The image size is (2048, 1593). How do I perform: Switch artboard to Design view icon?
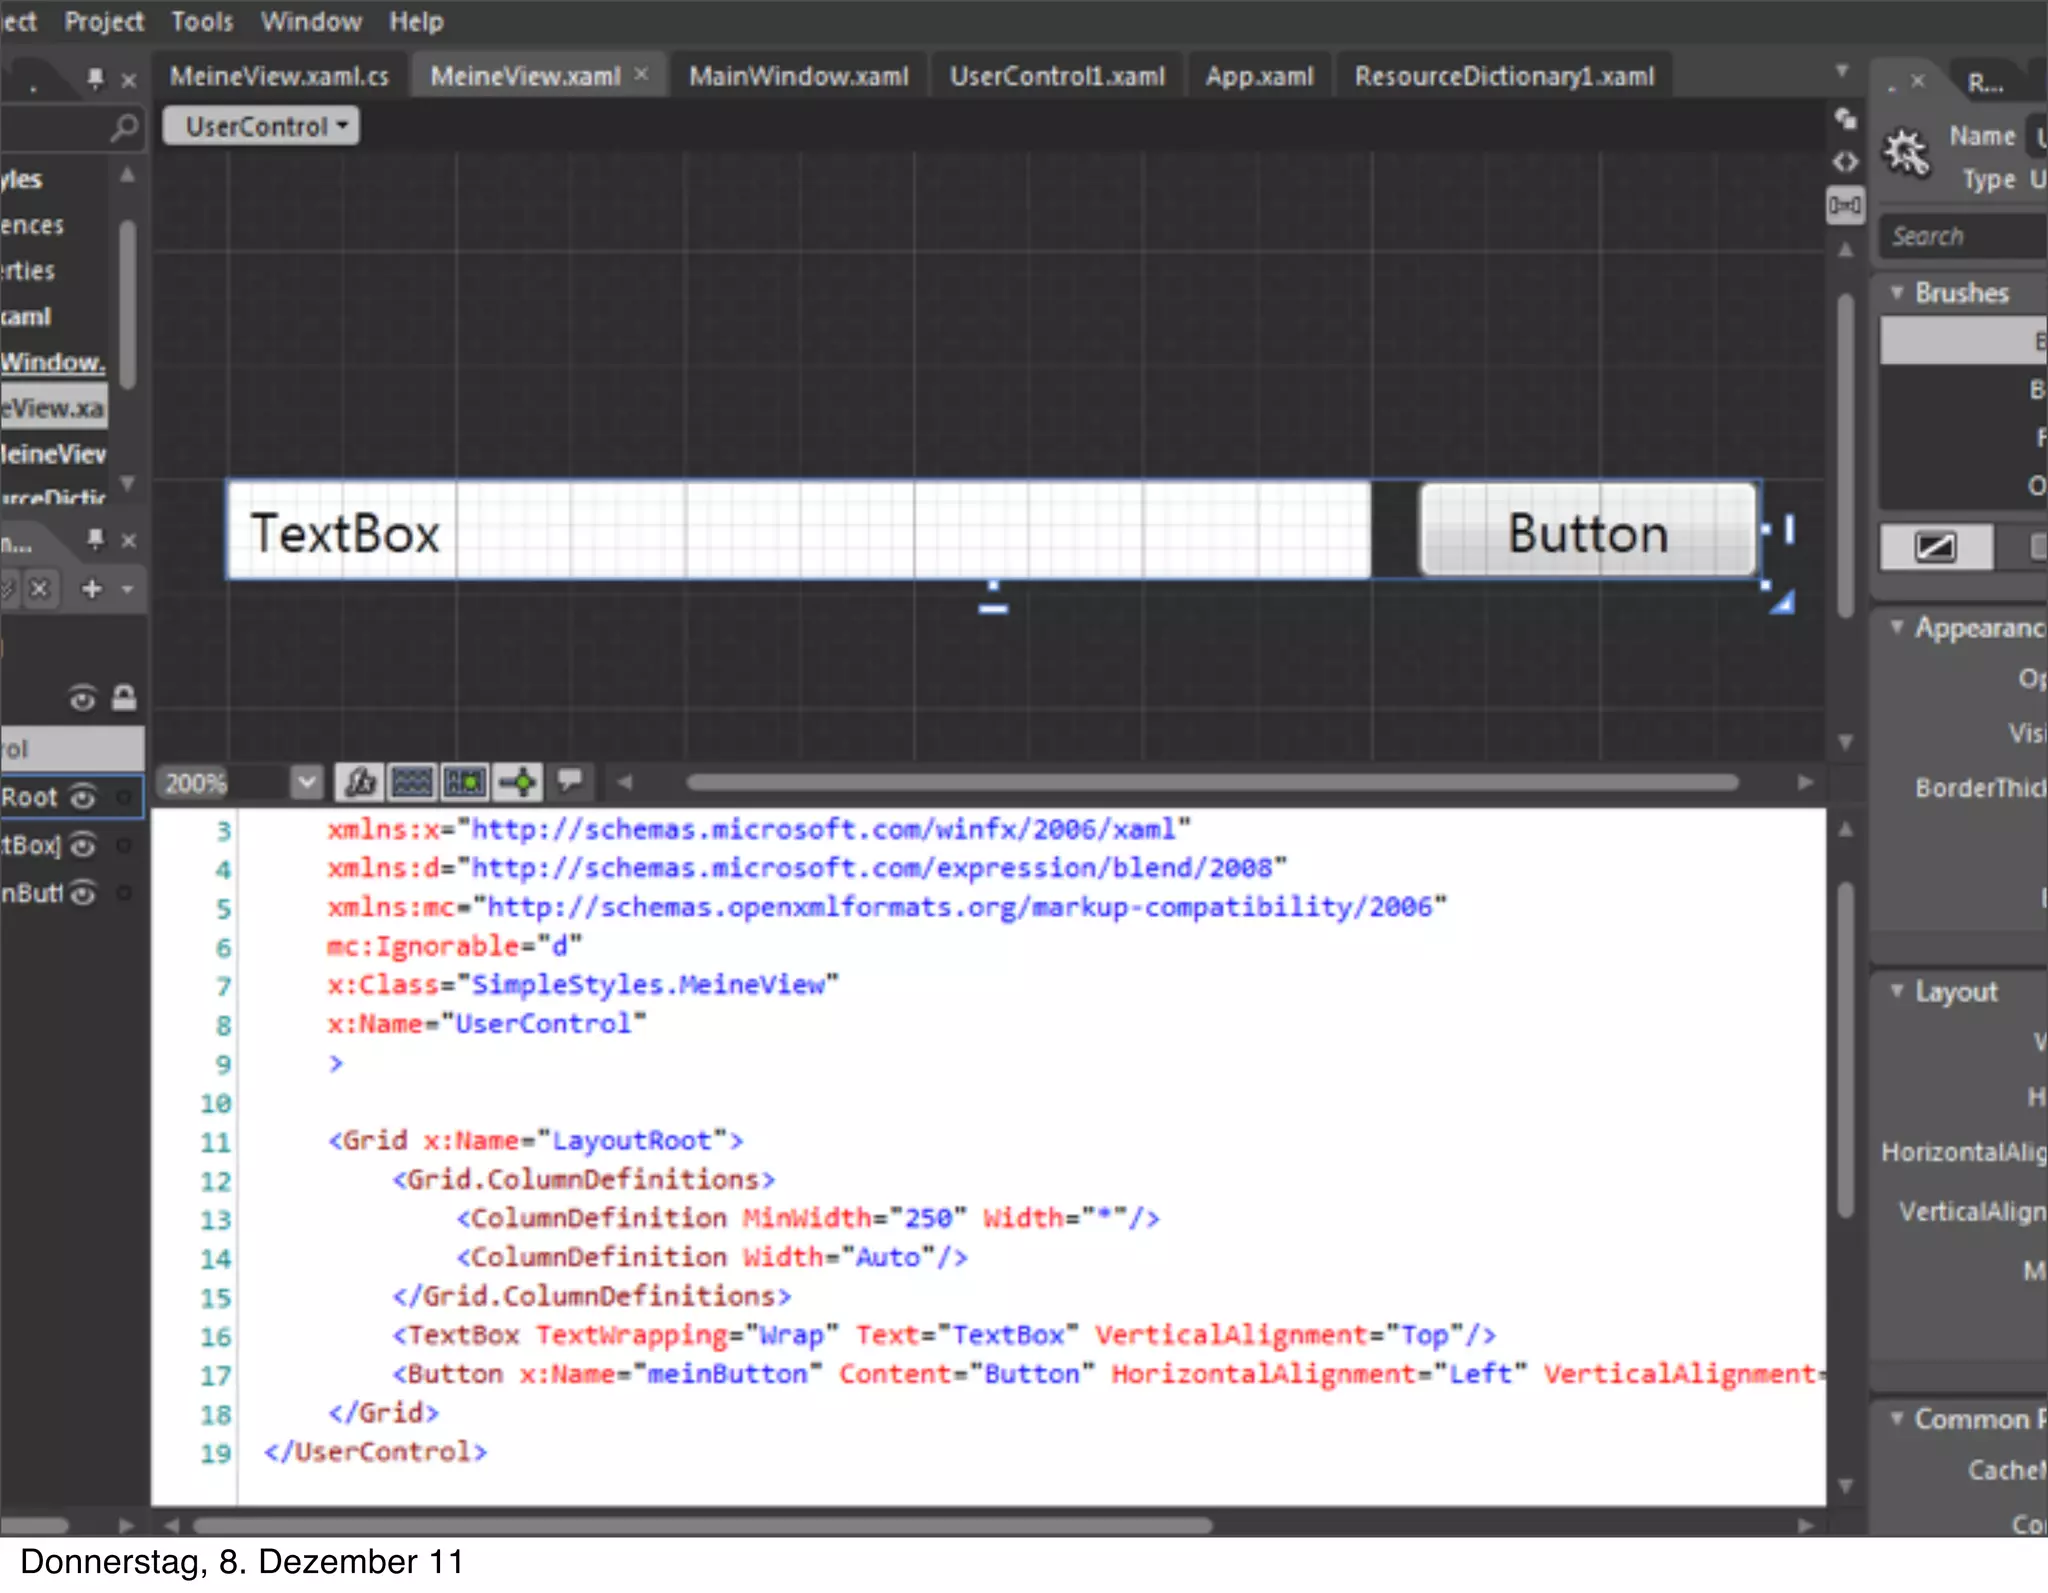[x=1845, y=120]
